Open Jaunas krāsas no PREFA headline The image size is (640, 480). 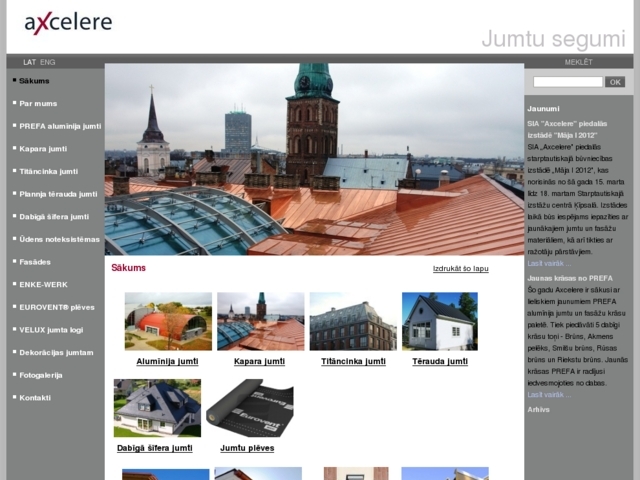(570, 278)
